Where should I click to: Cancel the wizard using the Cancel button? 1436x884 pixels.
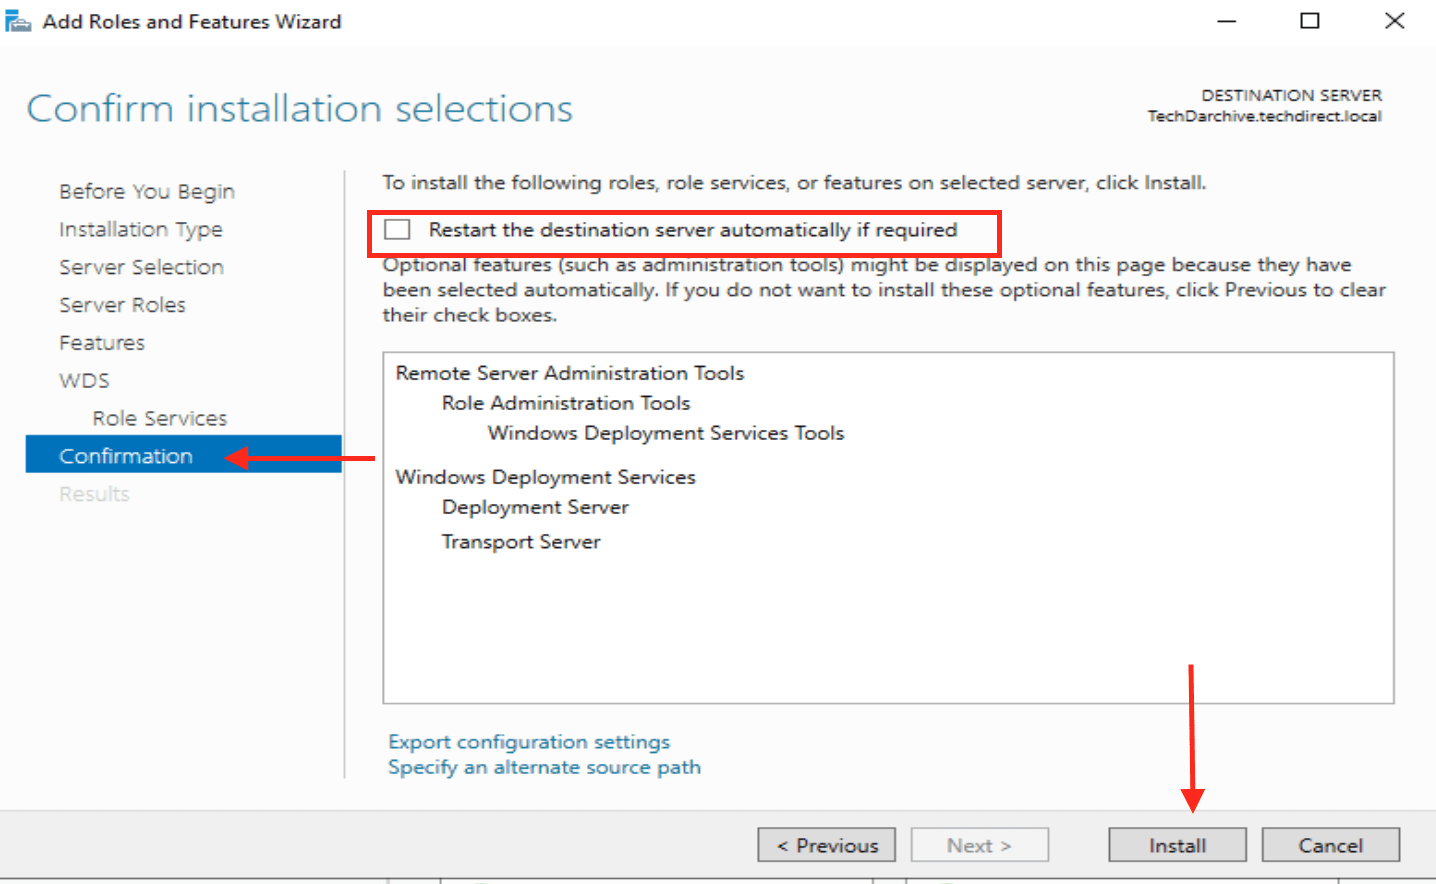tap(1330, 845)
